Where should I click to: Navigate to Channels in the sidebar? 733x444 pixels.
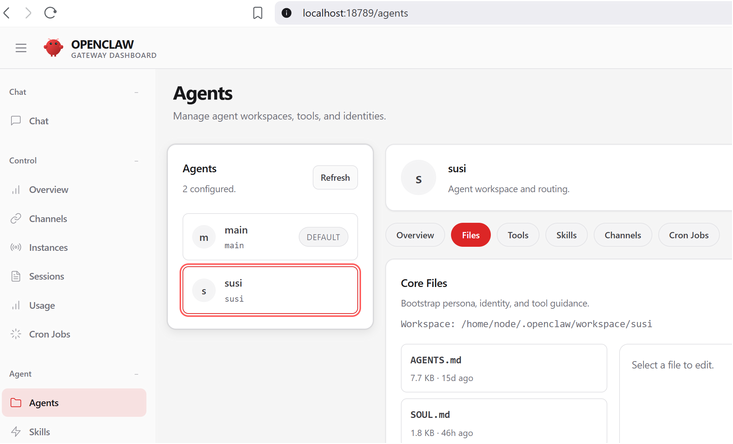[x=74, y=219]
